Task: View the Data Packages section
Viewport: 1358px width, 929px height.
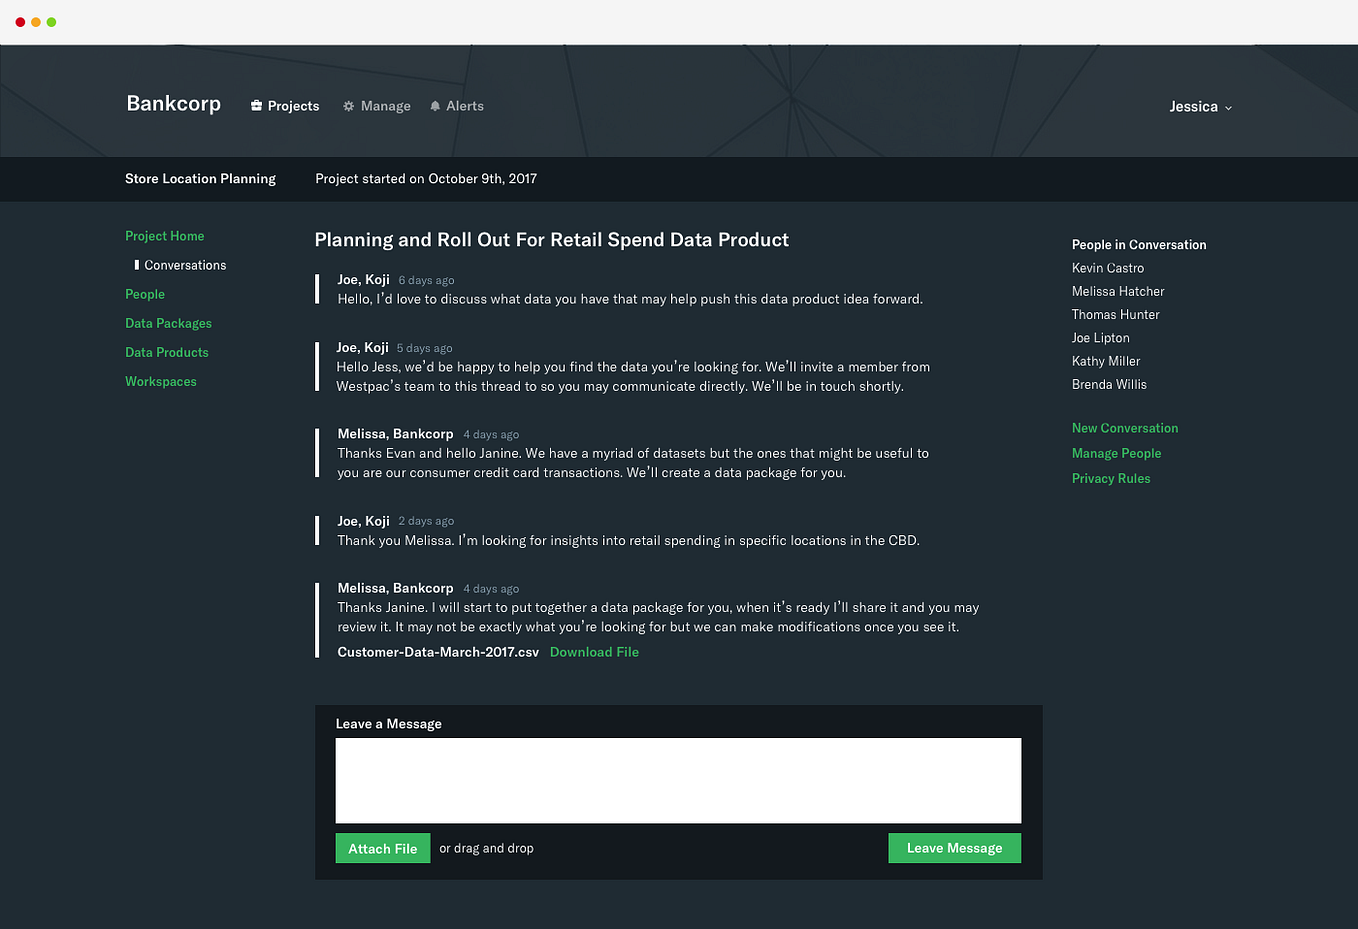Action: [168, 322]
